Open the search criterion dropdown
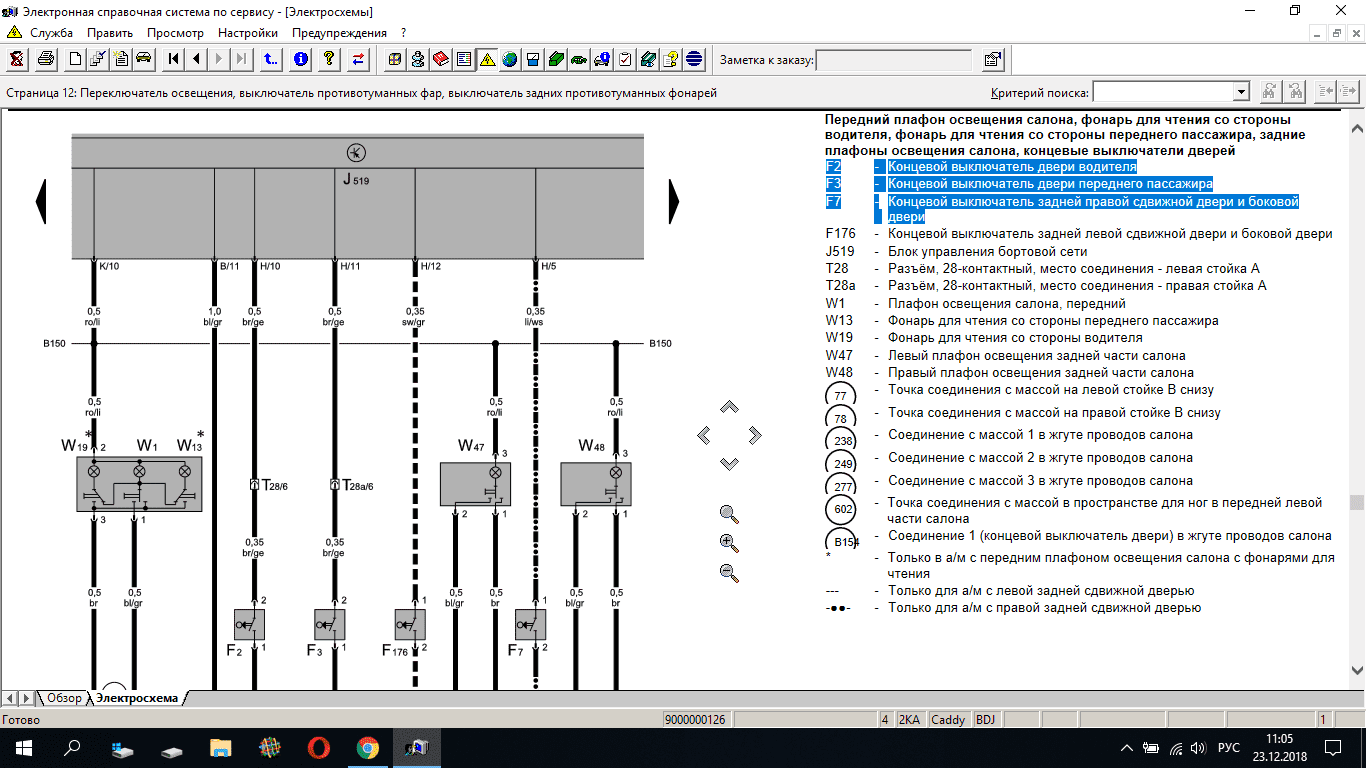This screenshot has width=1366, height=768. click(1241, 93)
